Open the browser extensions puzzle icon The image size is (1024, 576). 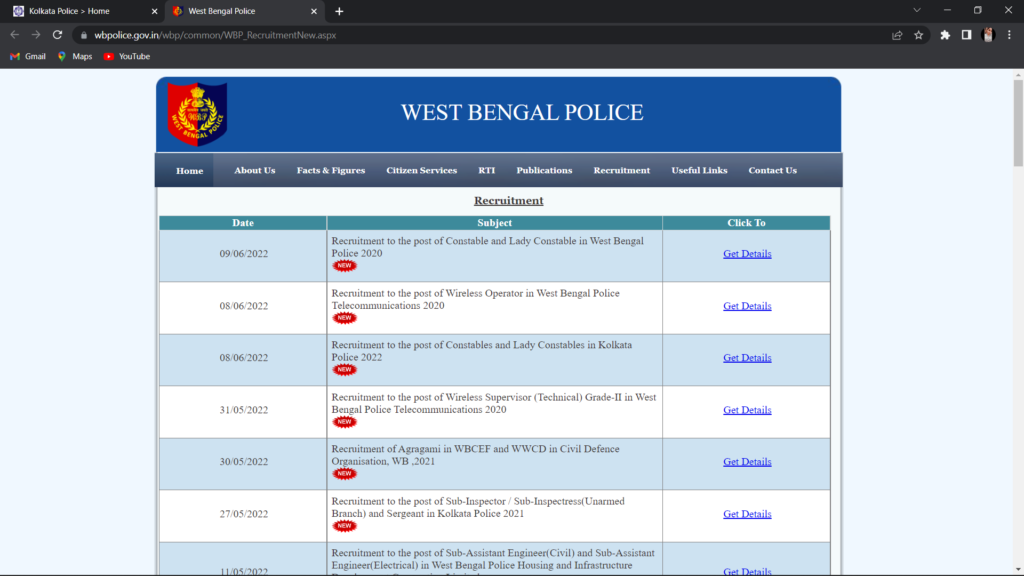coord(945,35)
